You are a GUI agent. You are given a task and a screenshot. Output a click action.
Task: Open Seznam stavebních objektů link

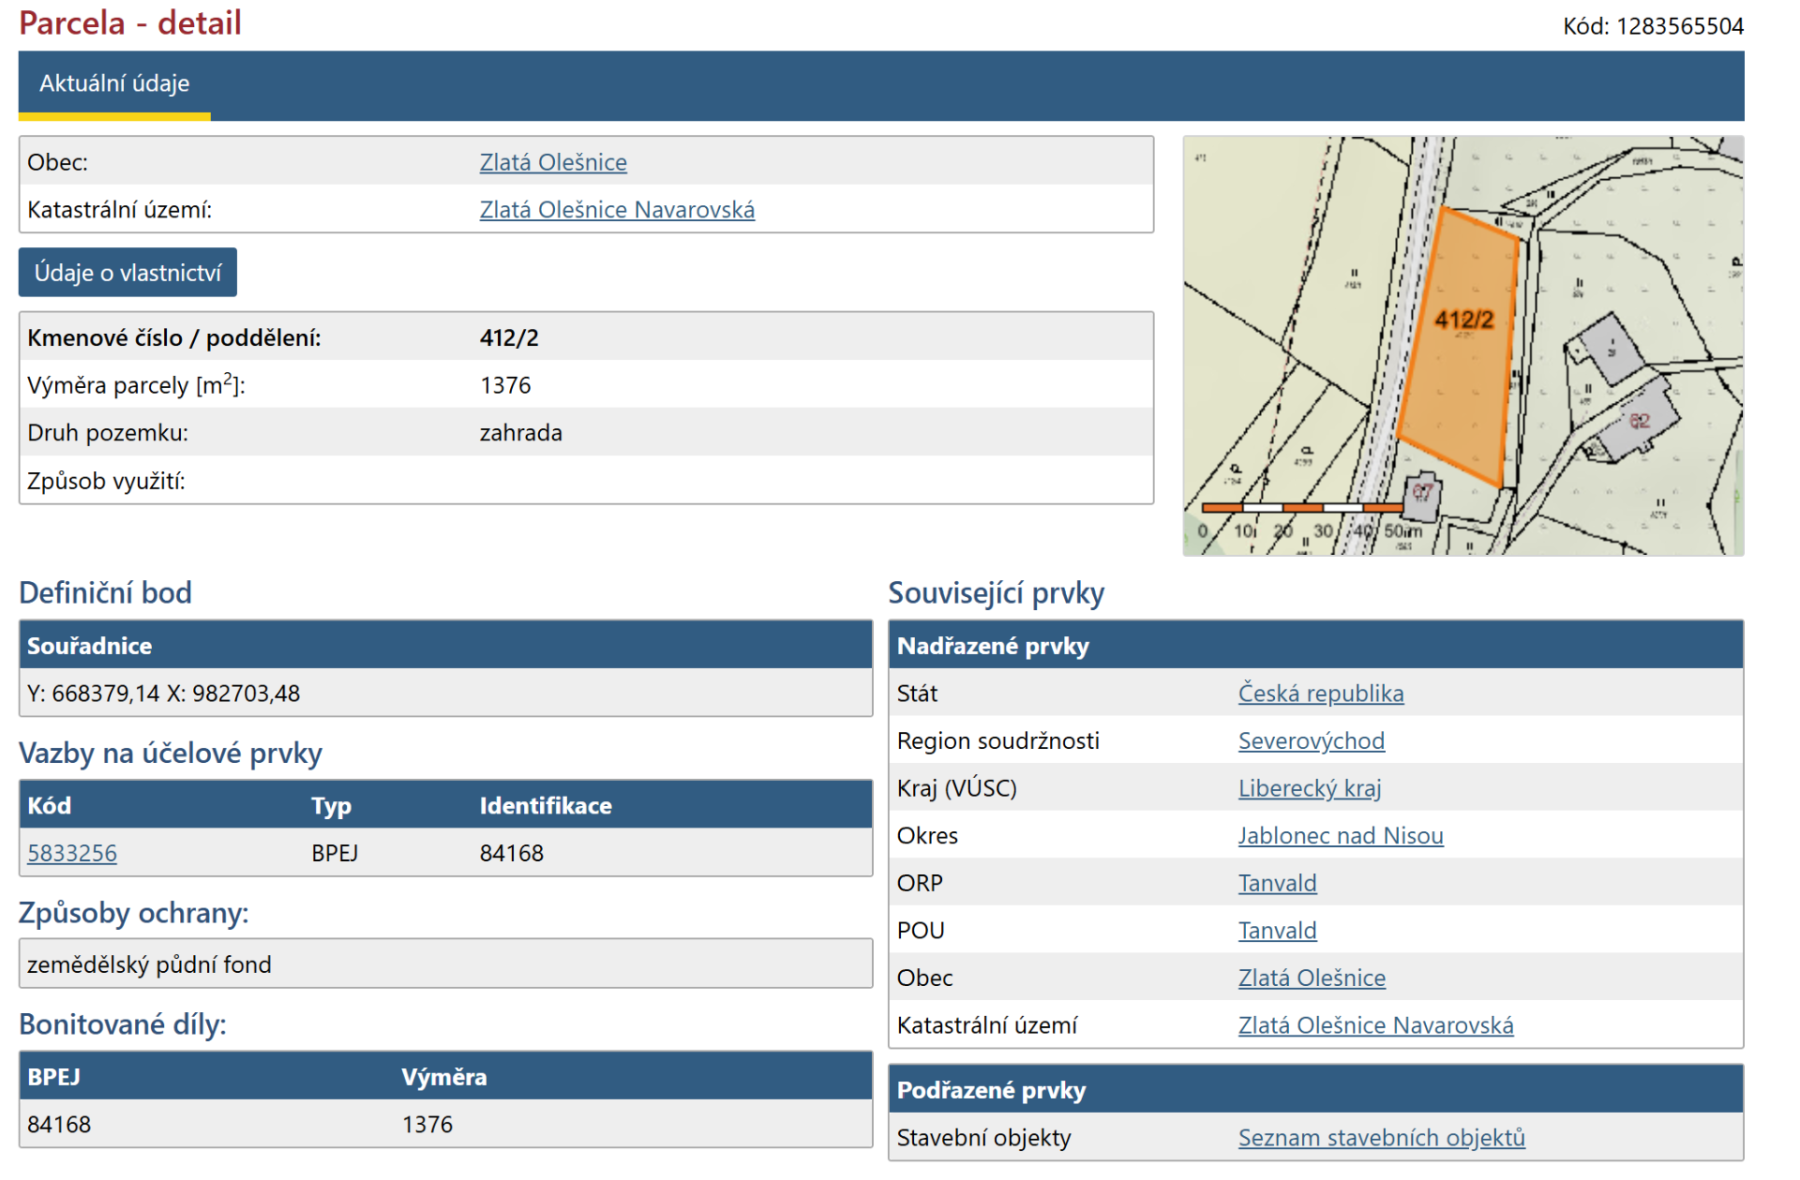point(1382,1138)
